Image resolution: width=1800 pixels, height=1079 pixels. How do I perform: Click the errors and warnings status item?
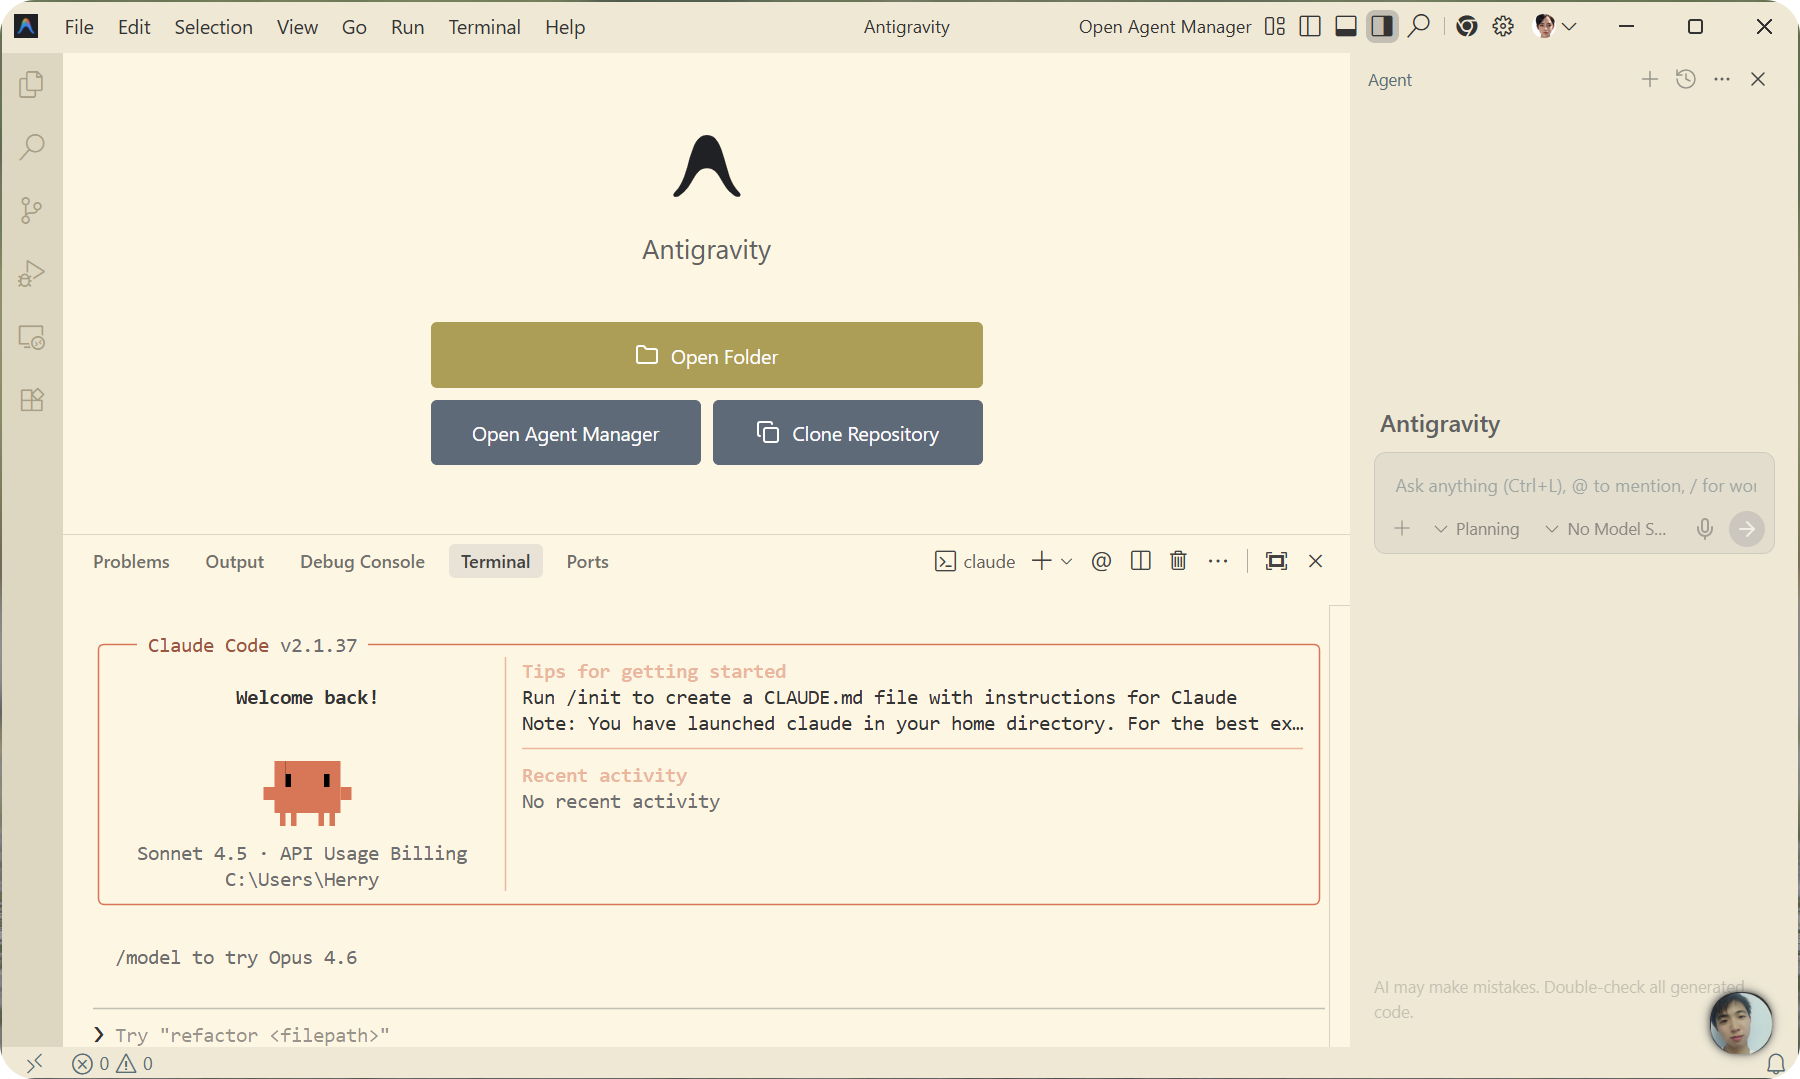tap(112, 1063)
